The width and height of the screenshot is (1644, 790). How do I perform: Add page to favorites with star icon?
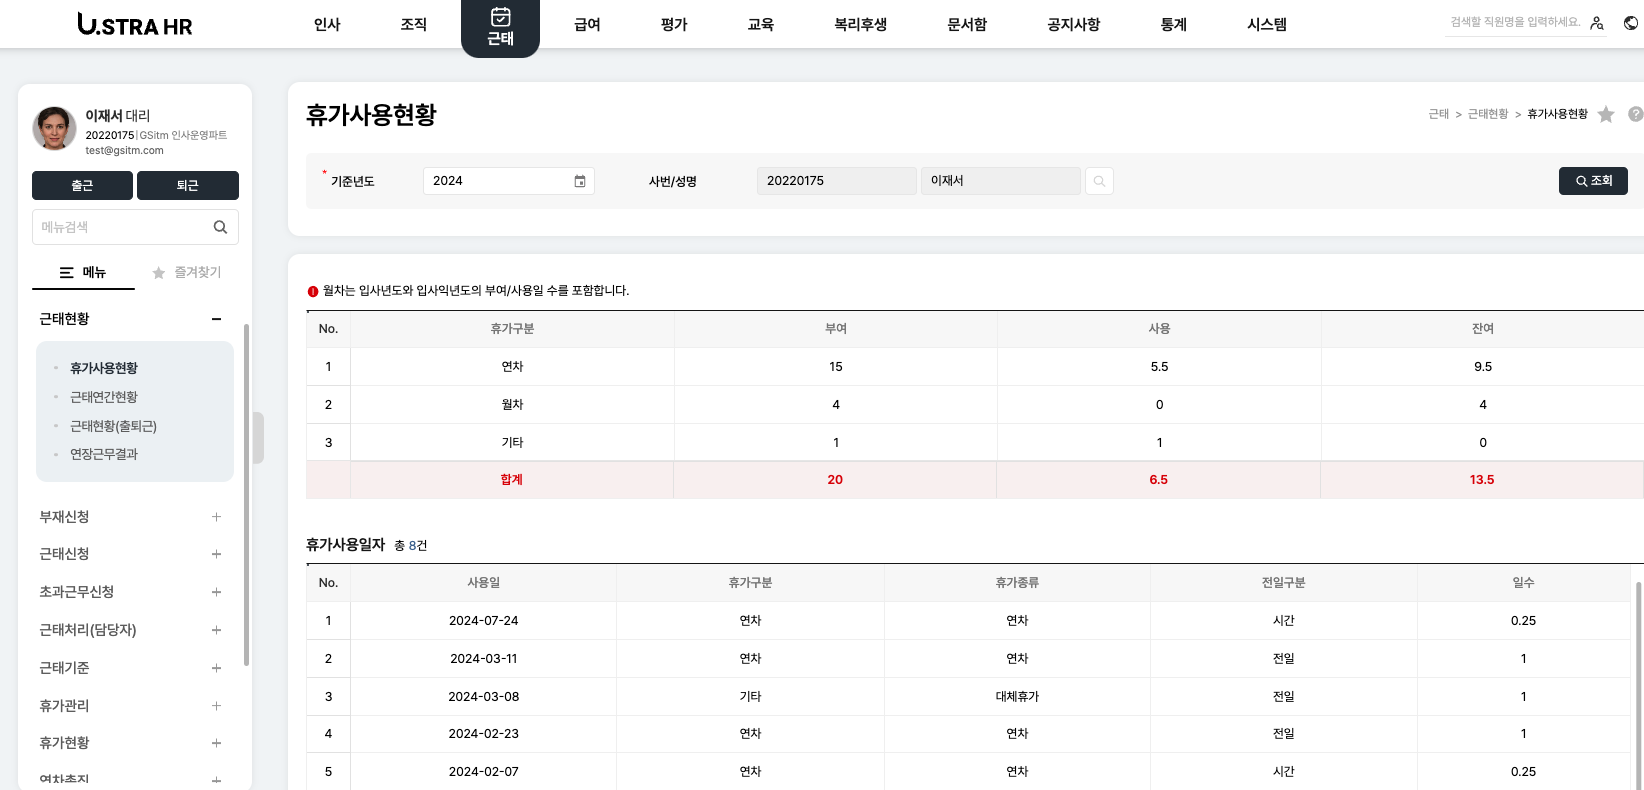pos(1606,114)
